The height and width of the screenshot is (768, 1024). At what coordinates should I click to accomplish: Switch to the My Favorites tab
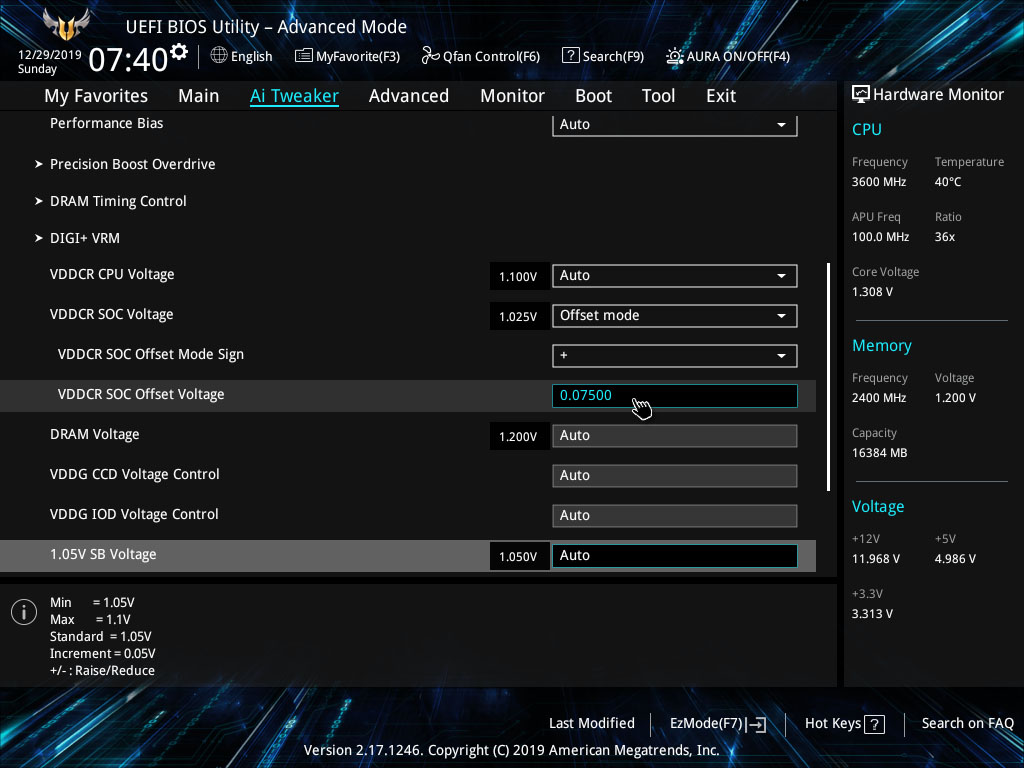(96, 96)
